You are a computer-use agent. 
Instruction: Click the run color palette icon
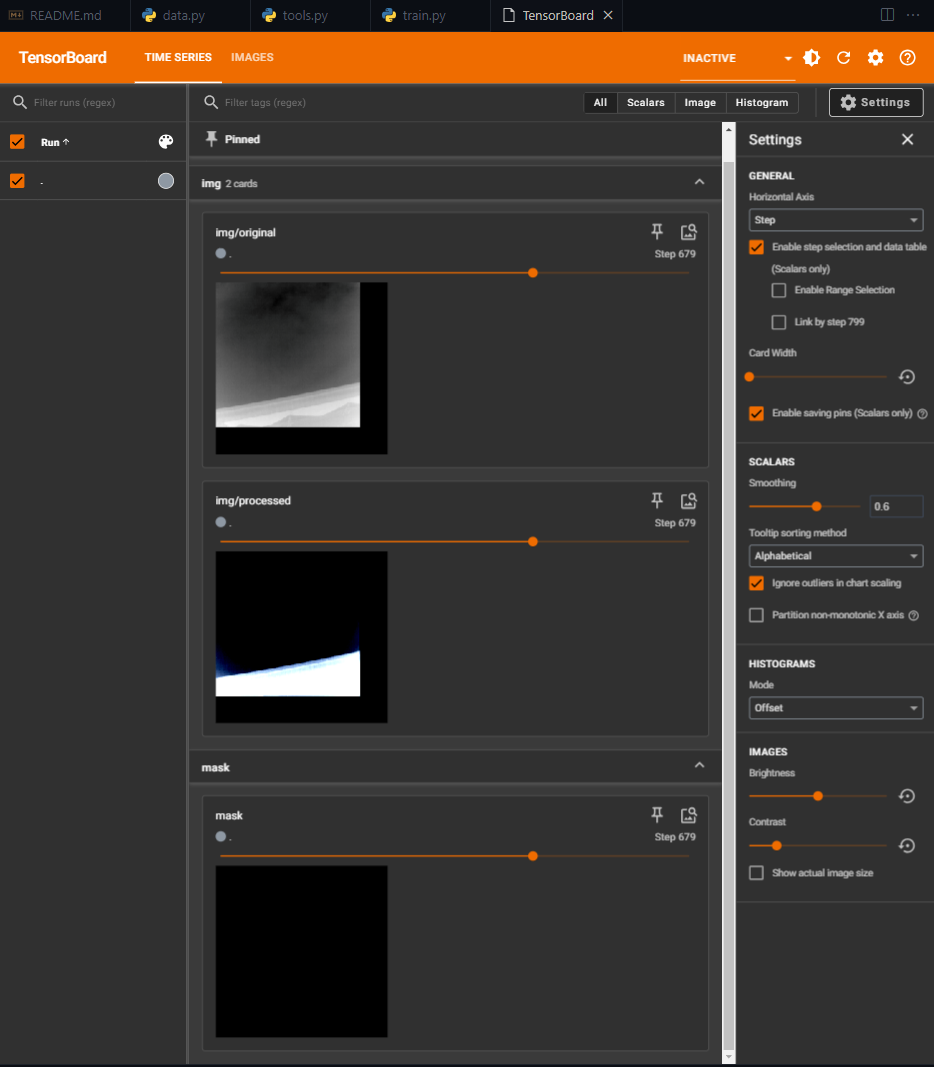[x=166, y=142]
